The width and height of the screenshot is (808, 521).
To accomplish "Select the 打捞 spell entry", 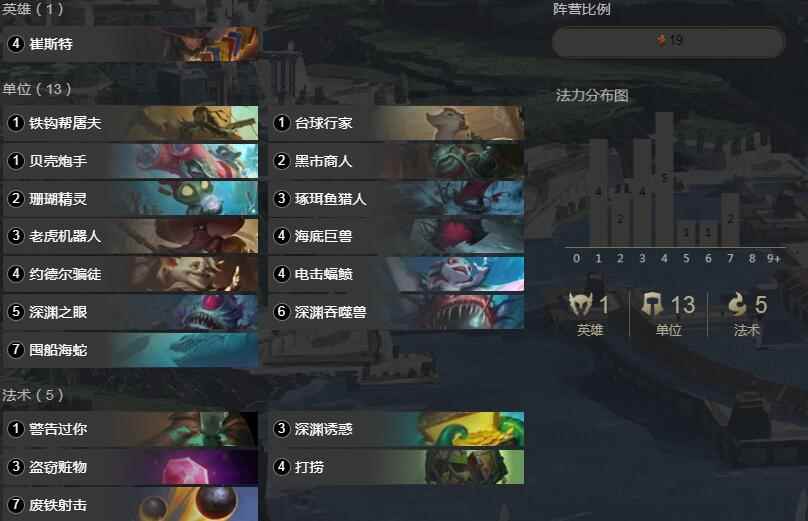I will (x=396, y=467).
